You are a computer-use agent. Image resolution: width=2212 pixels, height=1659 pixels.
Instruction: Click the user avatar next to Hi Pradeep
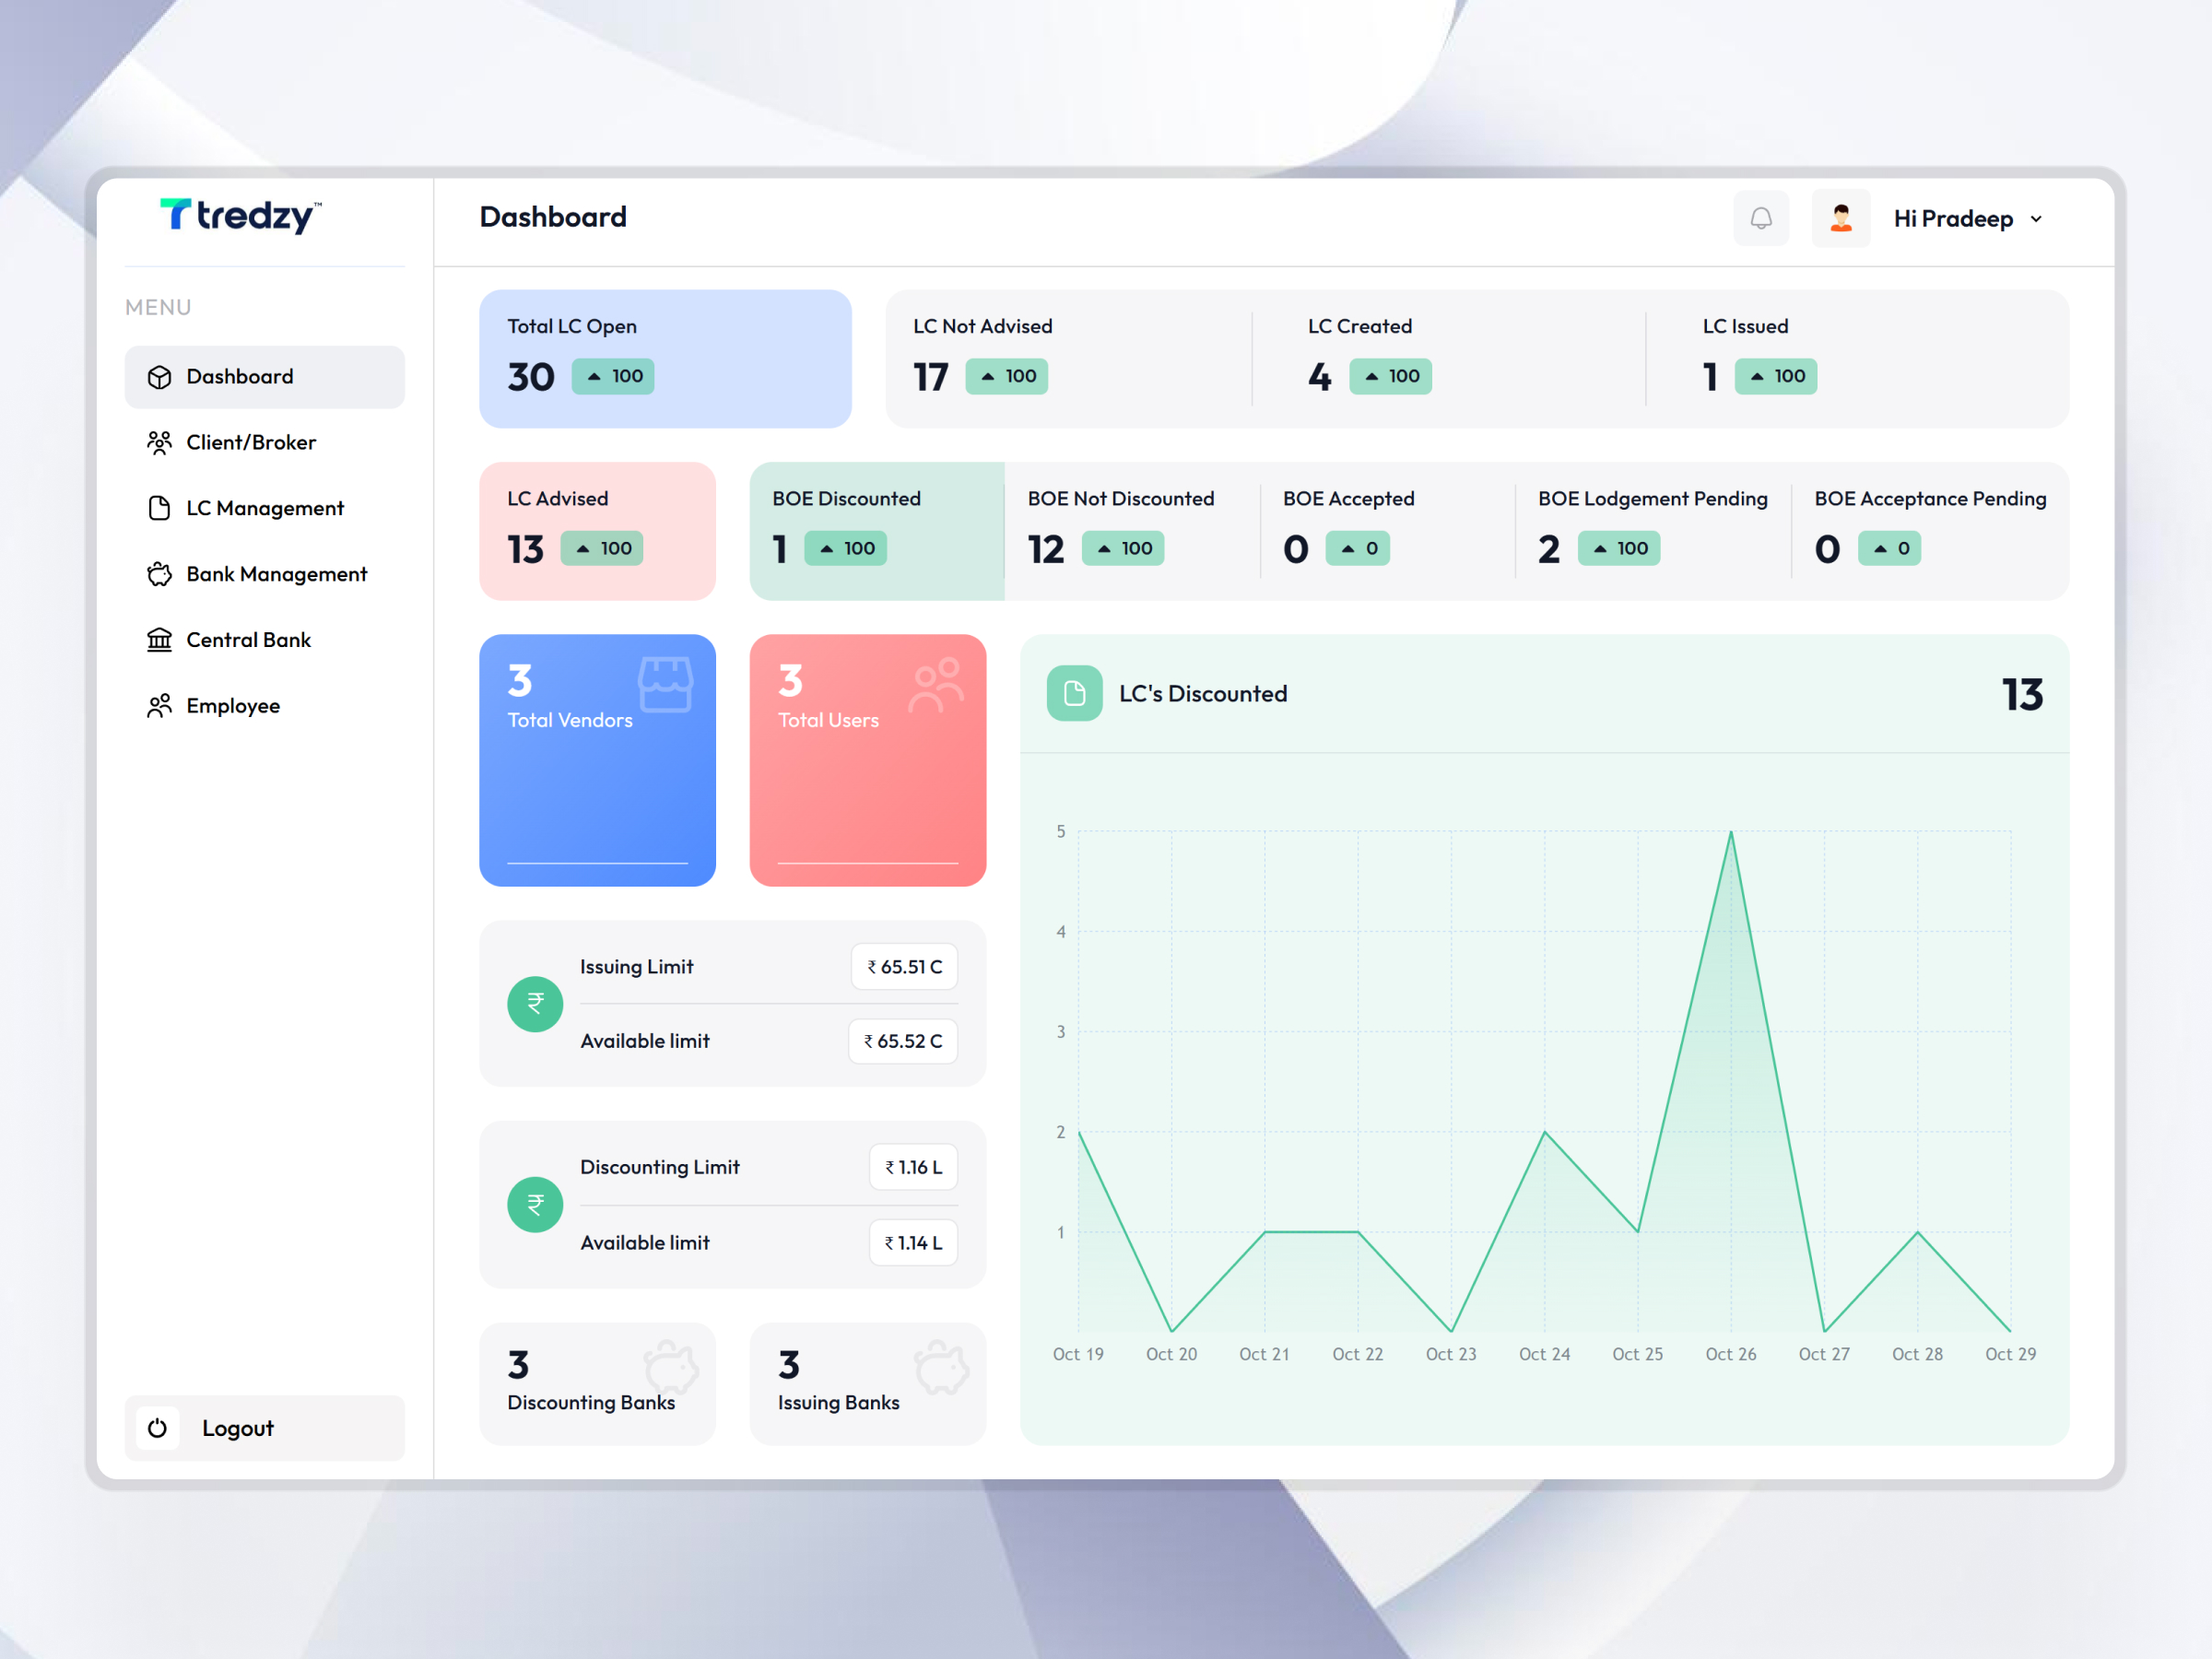[1840, 217]
